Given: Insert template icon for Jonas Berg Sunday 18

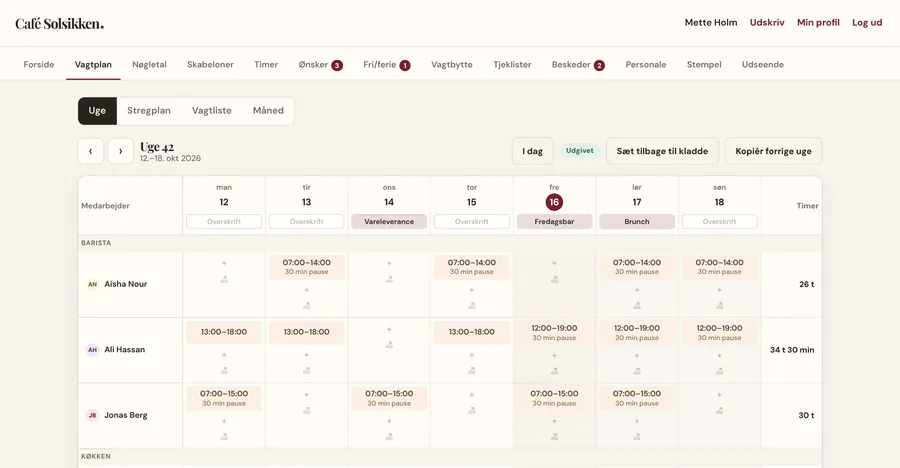Looking at the screenshot, I should 720,411.
